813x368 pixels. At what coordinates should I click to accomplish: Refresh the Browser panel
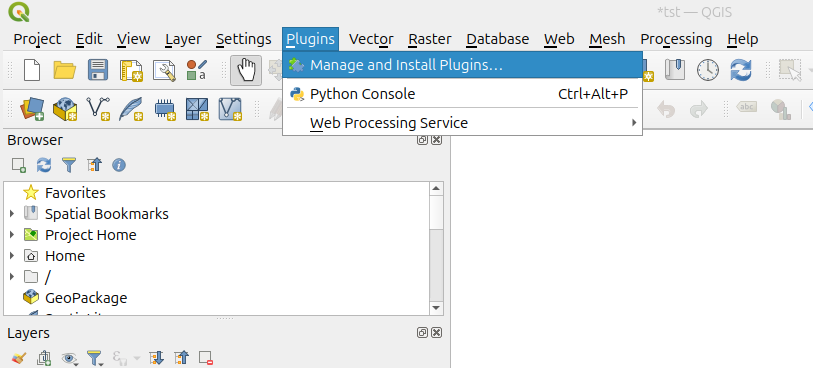[x=44, y=165]
